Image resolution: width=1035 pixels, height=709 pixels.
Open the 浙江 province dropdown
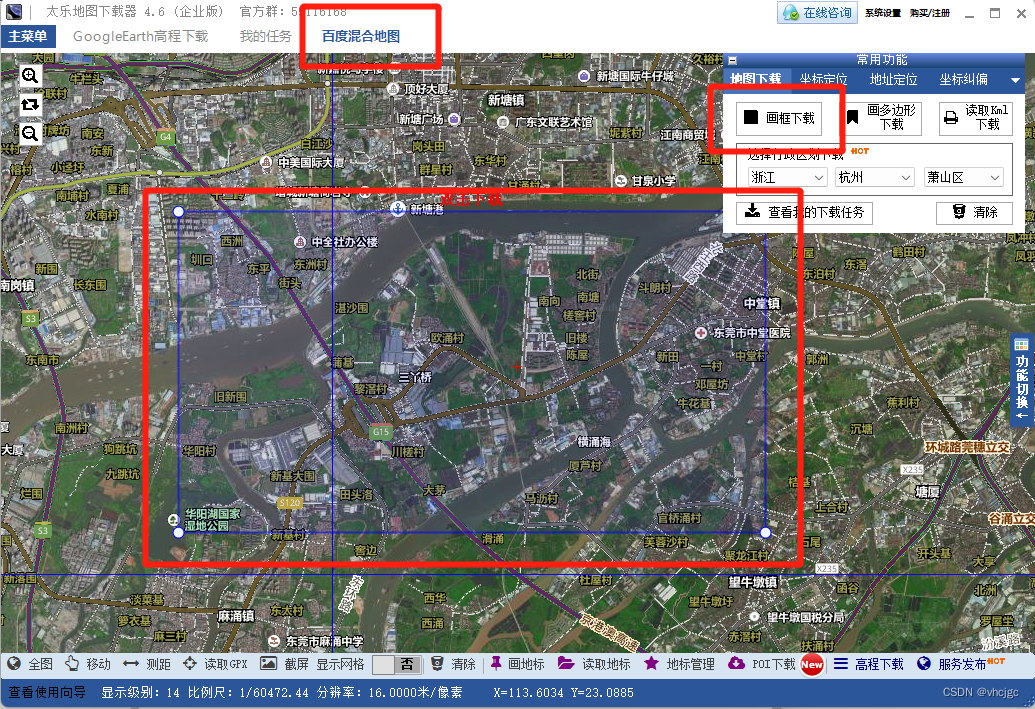tap(785, 176)
